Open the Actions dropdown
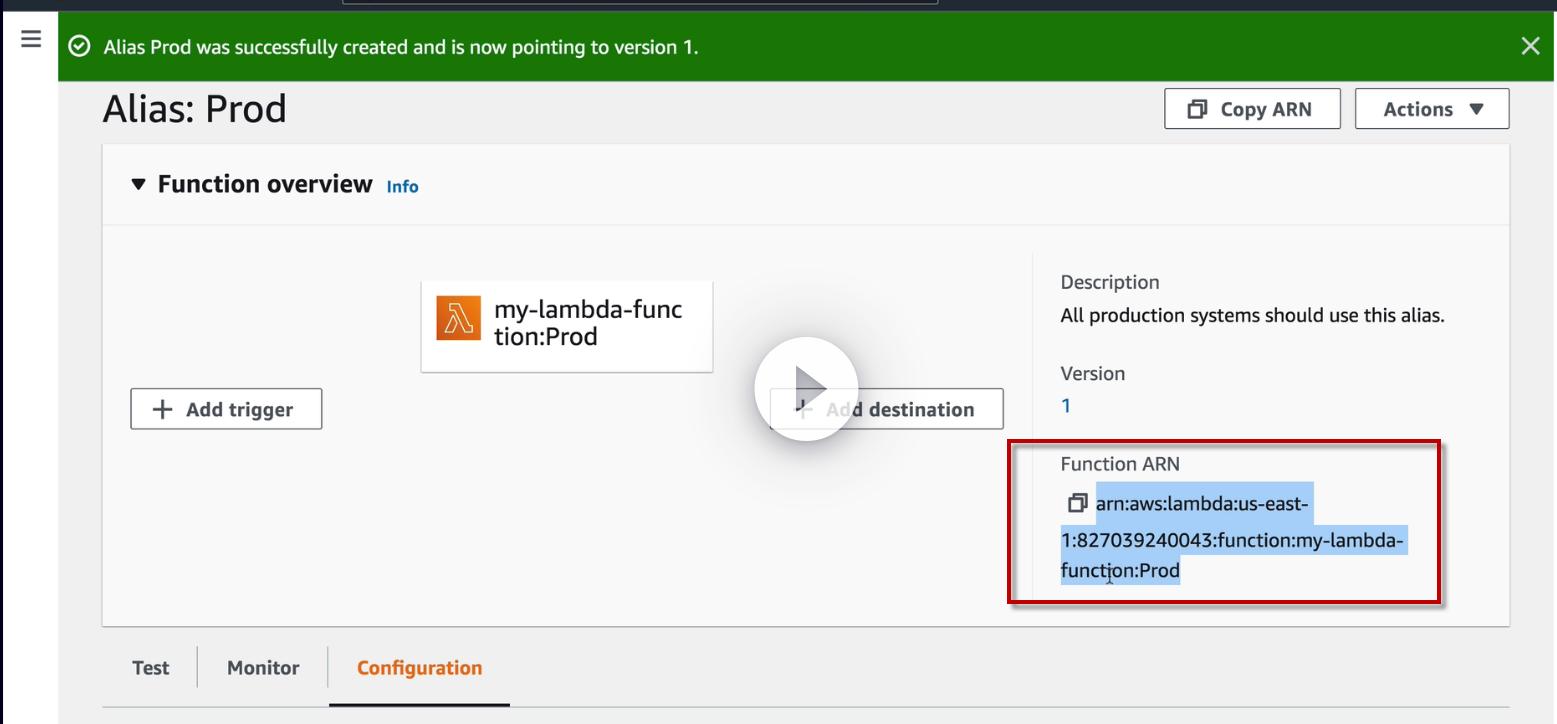Screen dimensions: 1557x724 [x=1431, y=109]
